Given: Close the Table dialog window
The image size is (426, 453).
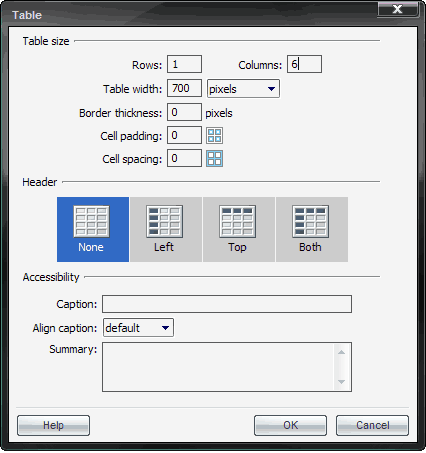Looking at the screenshot, I should (398, 9).
